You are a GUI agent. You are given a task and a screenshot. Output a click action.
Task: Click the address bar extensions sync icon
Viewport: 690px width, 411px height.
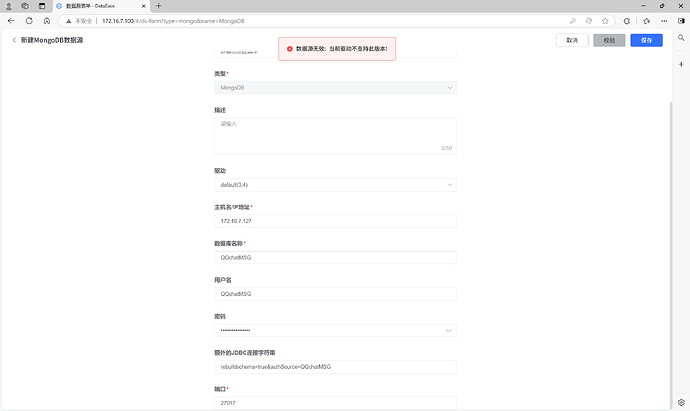tap(589, 21)
